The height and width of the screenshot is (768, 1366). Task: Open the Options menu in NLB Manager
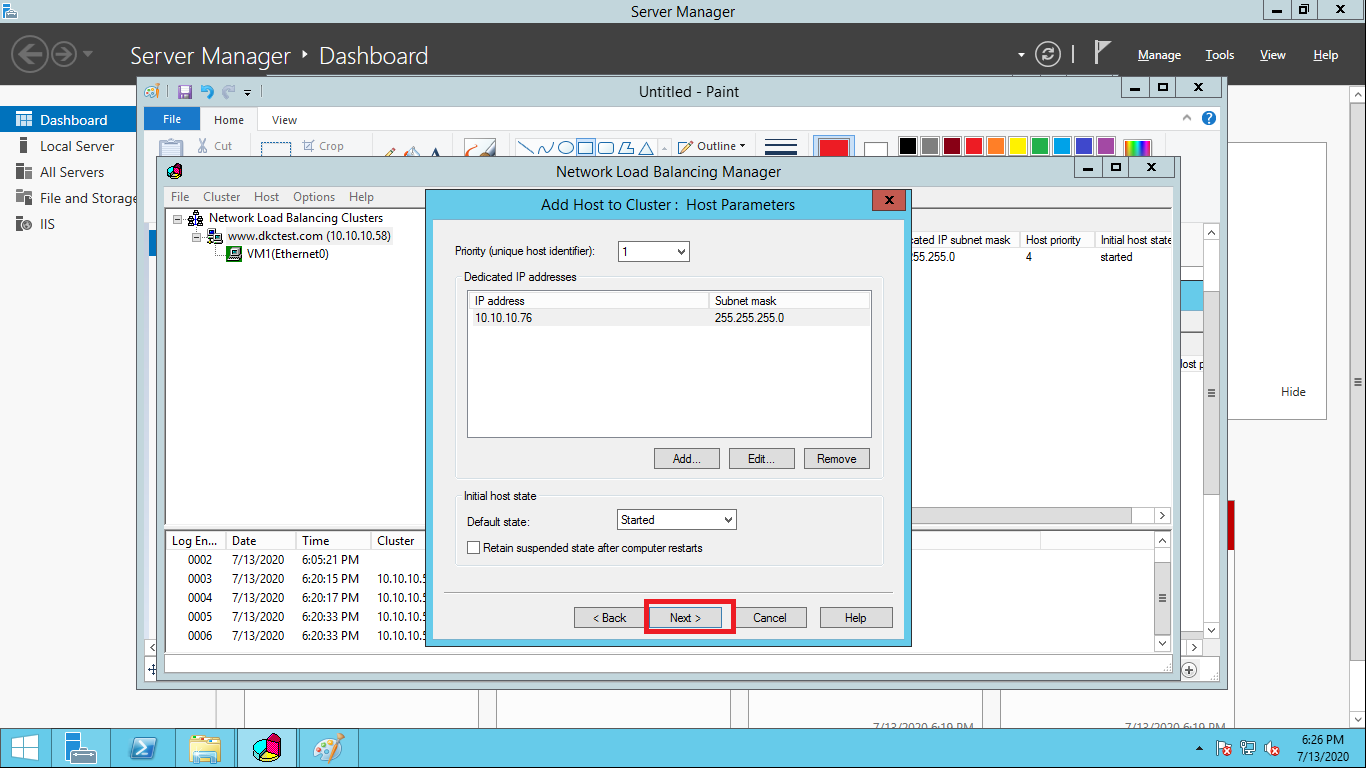coord(314,197)
